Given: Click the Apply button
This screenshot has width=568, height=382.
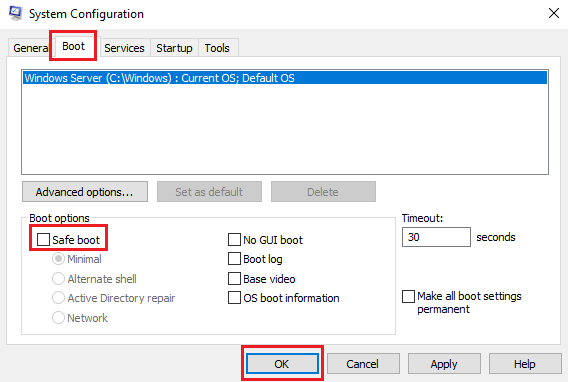Looking at the screenshot, I should (444, 364).
